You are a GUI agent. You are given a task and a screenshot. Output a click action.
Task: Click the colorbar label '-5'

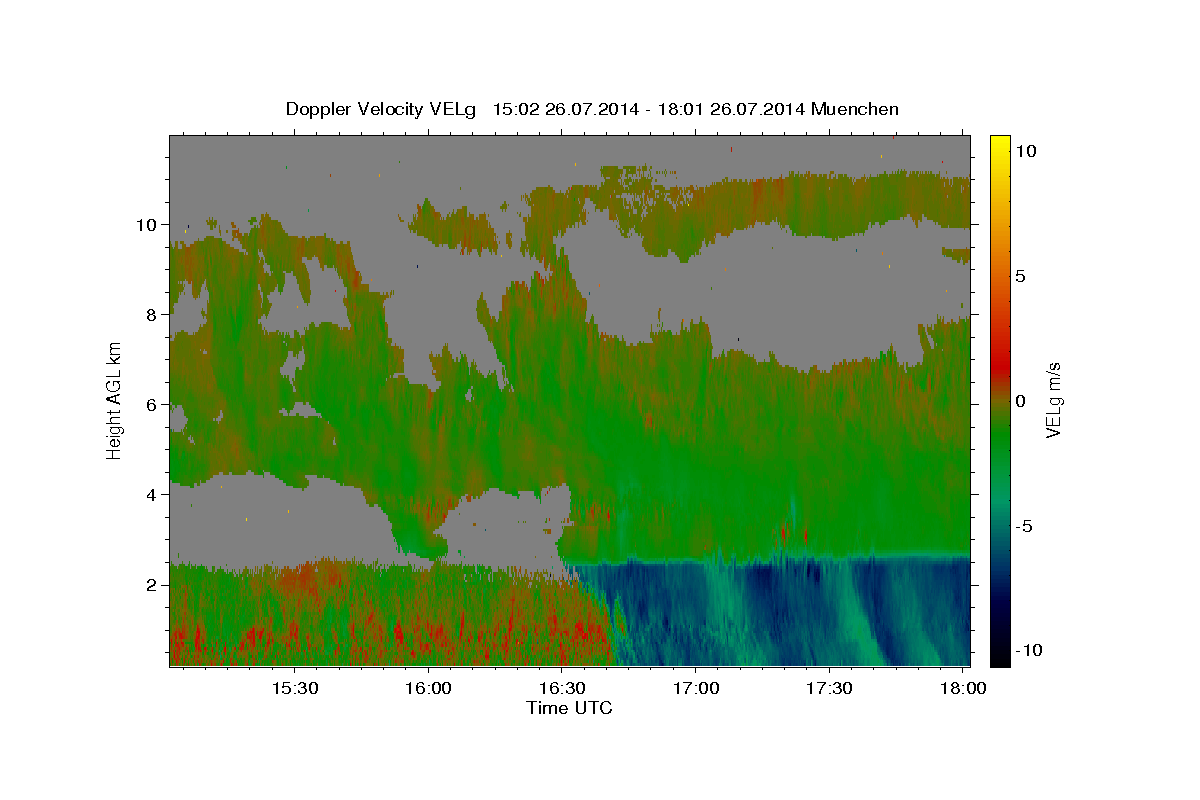pyautogui.click(x=1024, y=526)
